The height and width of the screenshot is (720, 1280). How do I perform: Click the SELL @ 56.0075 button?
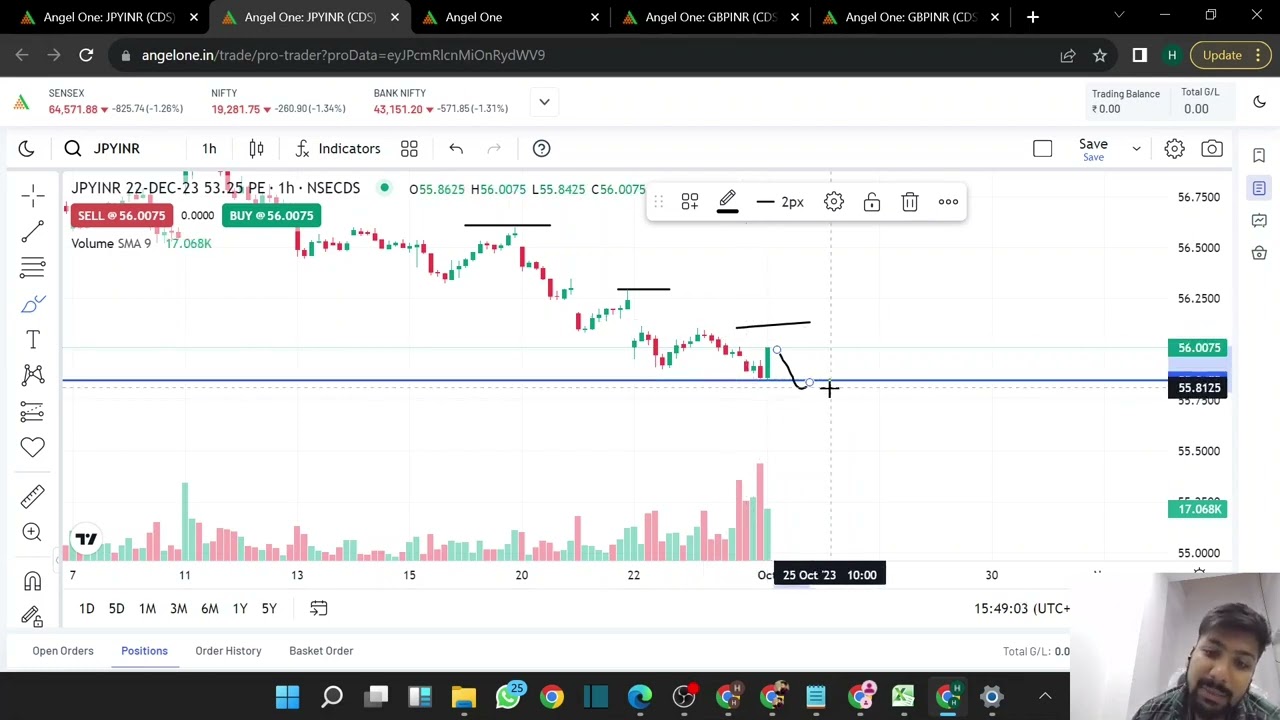(121, 215)
